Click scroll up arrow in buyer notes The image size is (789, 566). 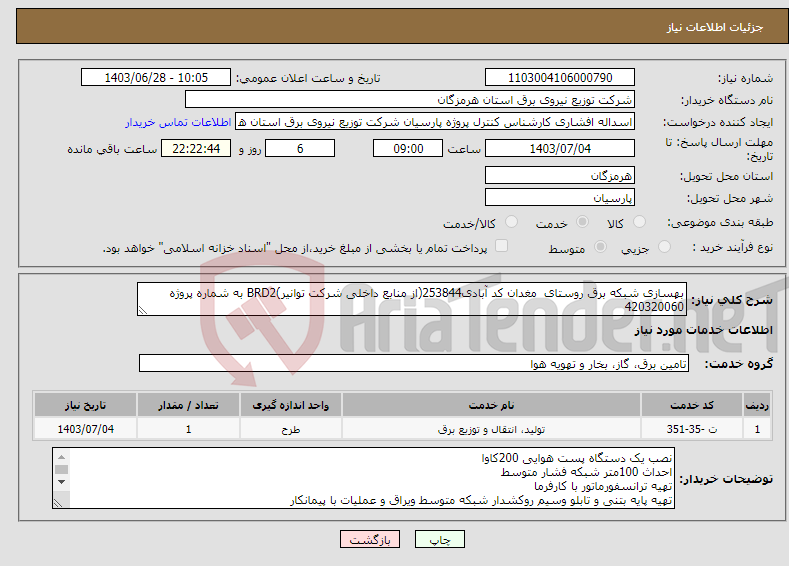pyautogui.click(x=61, y=457)
